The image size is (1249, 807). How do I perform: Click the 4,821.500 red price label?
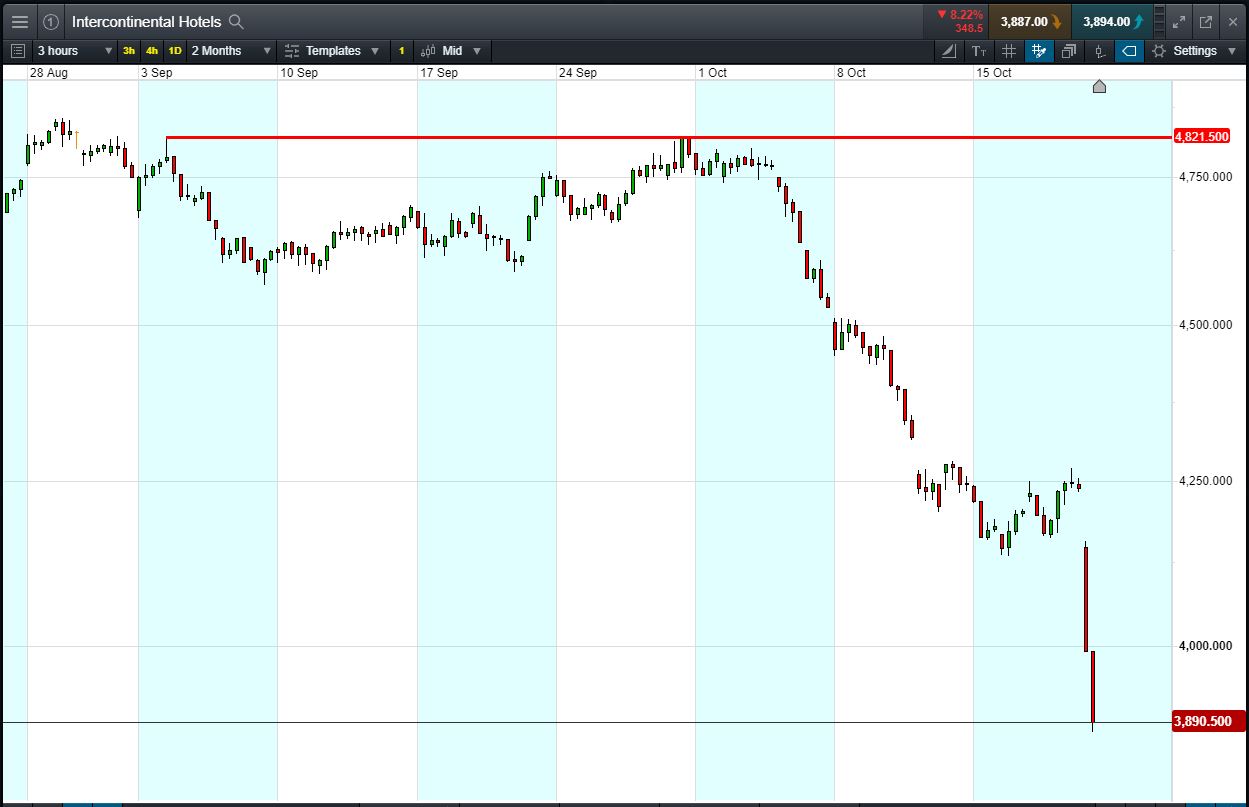pos(1202,136)
